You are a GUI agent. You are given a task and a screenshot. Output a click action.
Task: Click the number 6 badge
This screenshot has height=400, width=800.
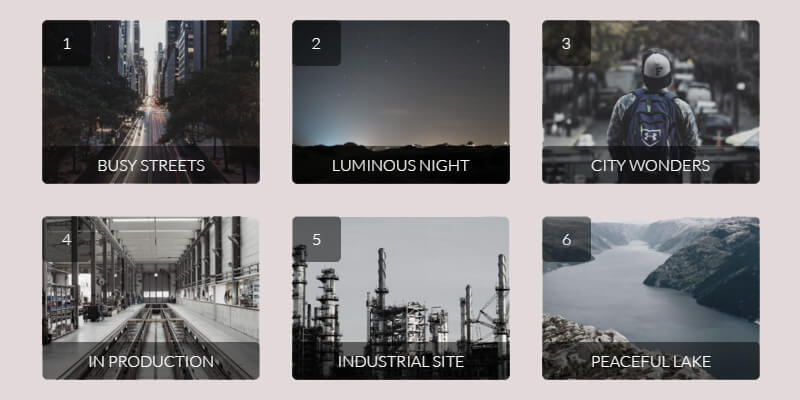[x=566, y=239]
